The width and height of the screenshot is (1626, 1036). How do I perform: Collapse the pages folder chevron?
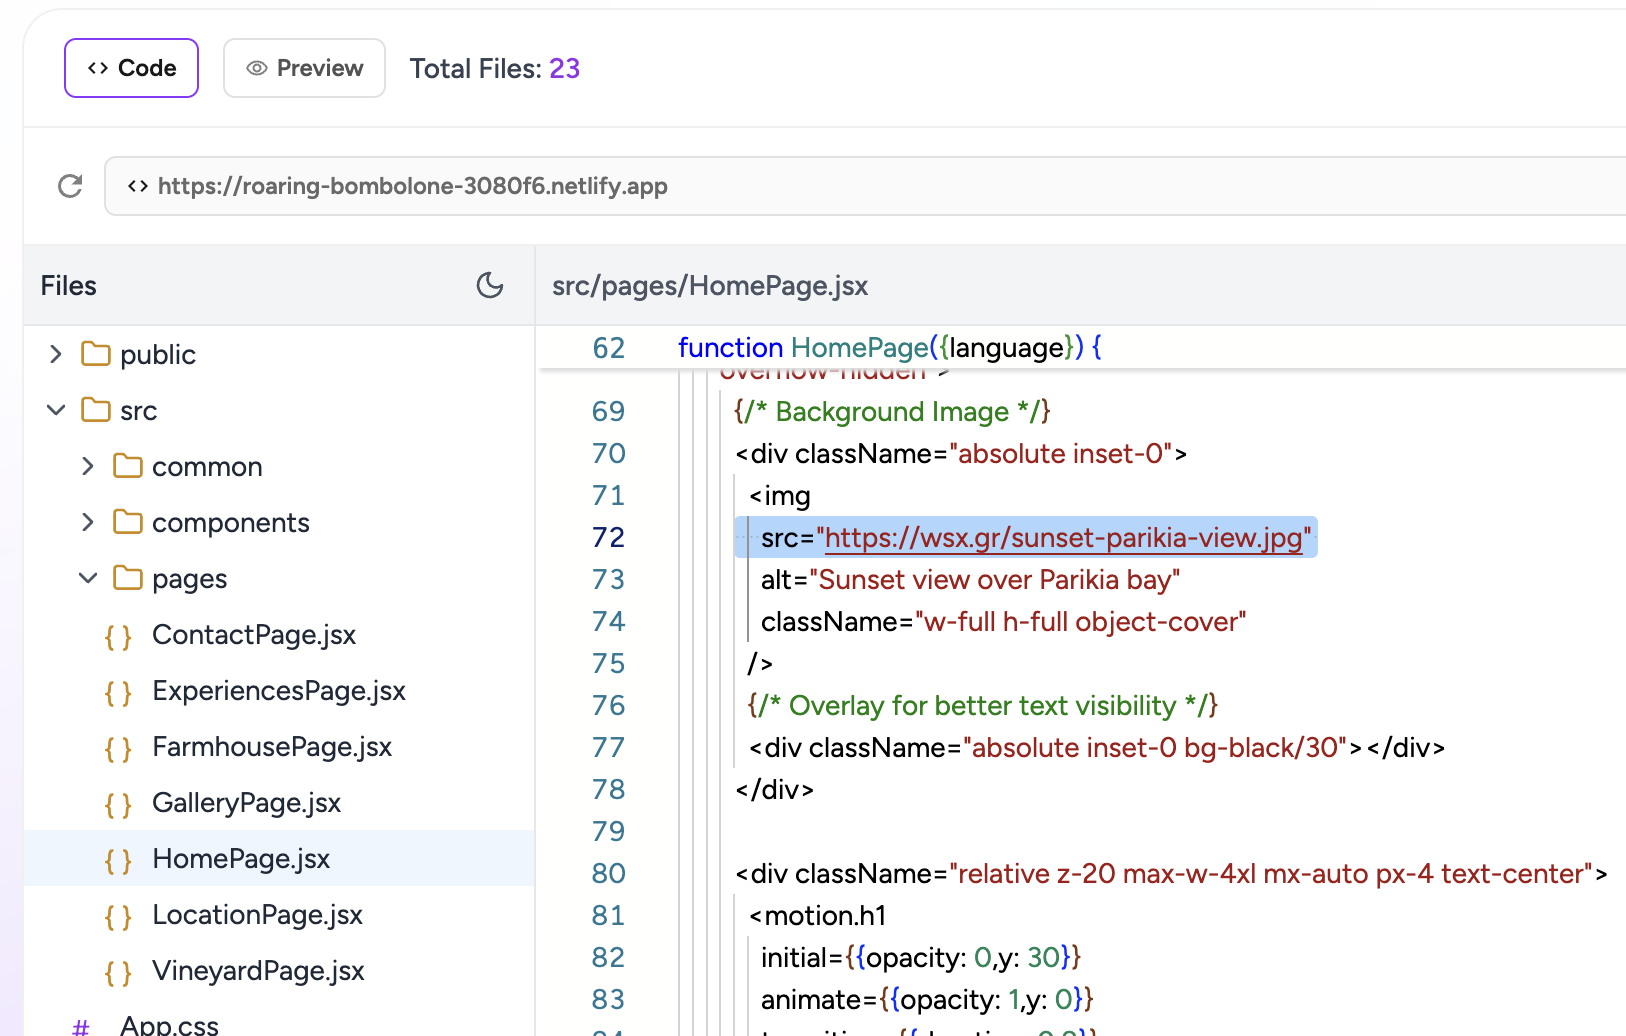88,578
